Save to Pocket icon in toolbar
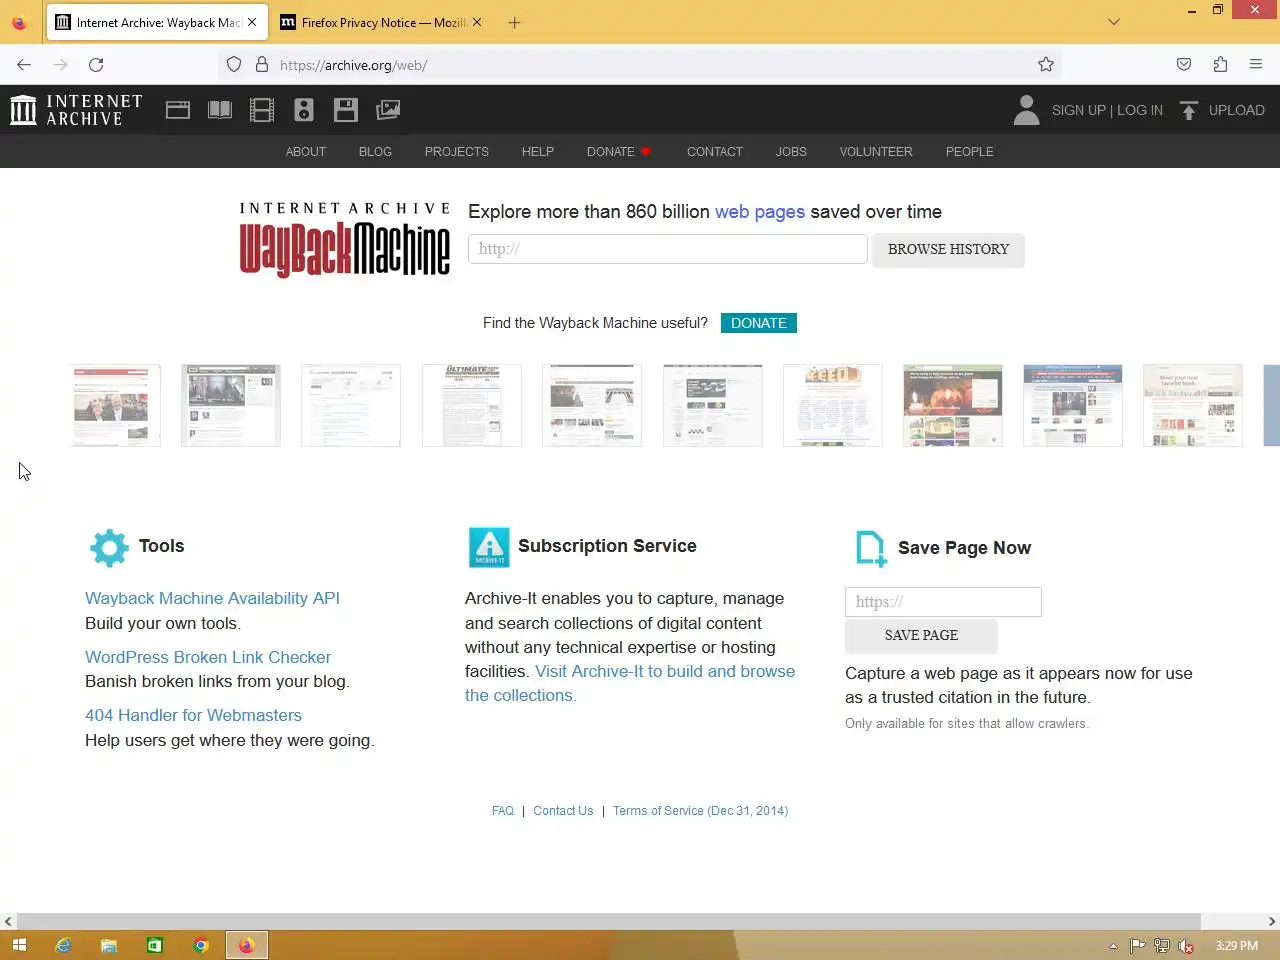 (x=1184, y=65)
